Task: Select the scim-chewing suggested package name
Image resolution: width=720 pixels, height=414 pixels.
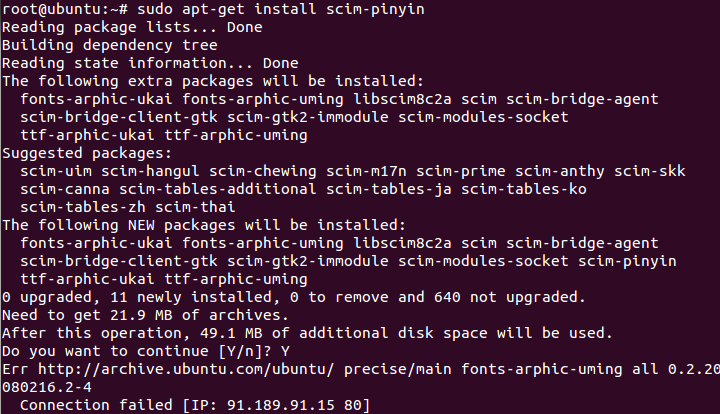Action: pyautogui.click(x=263, y=172)
